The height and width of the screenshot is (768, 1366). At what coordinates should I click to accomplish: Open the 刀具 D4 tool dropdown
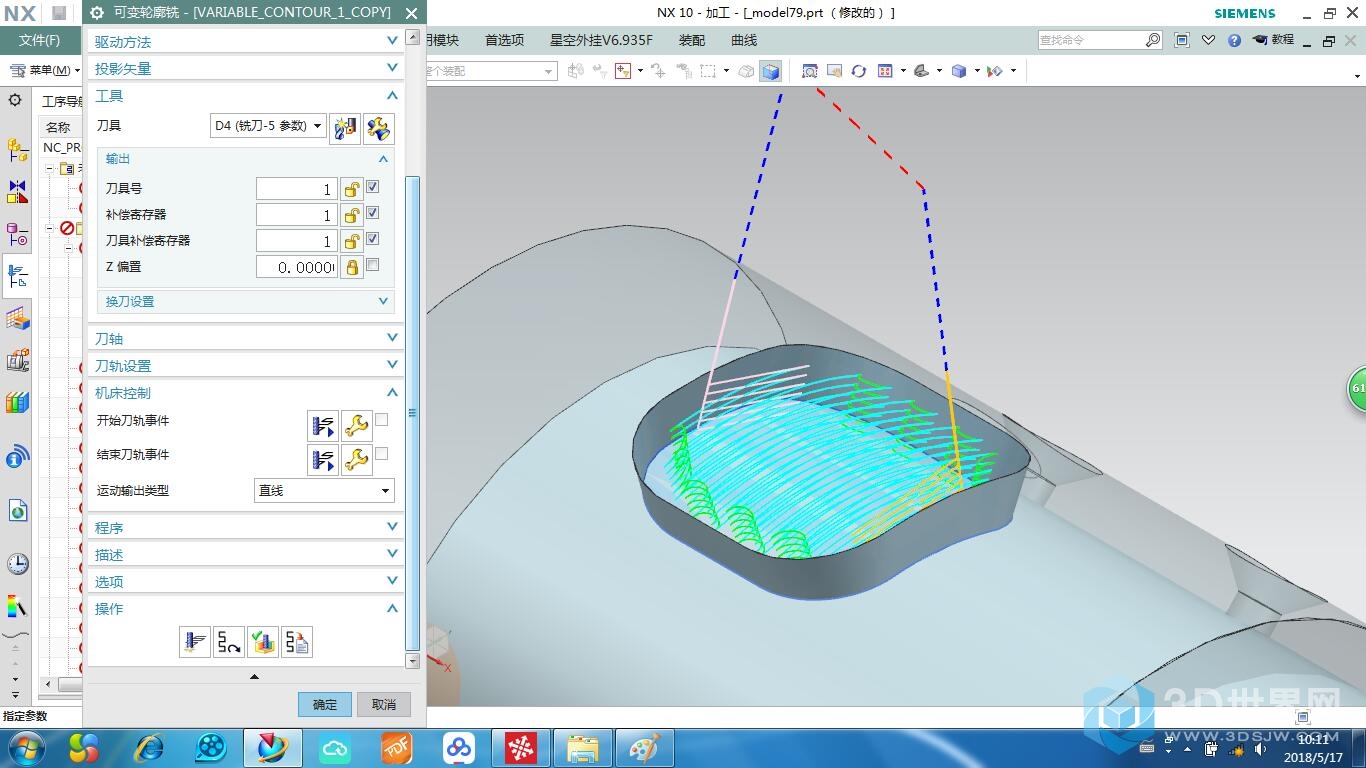coord(269,126)
